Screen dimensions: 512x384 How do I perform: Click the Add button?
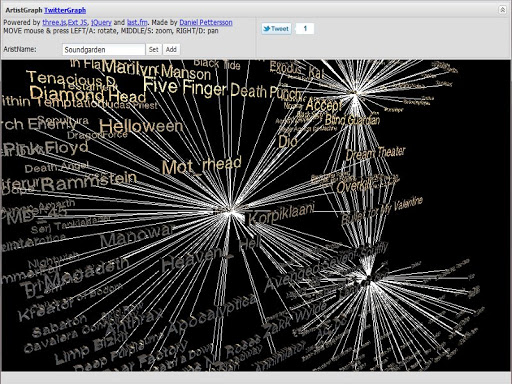point(171,50)
